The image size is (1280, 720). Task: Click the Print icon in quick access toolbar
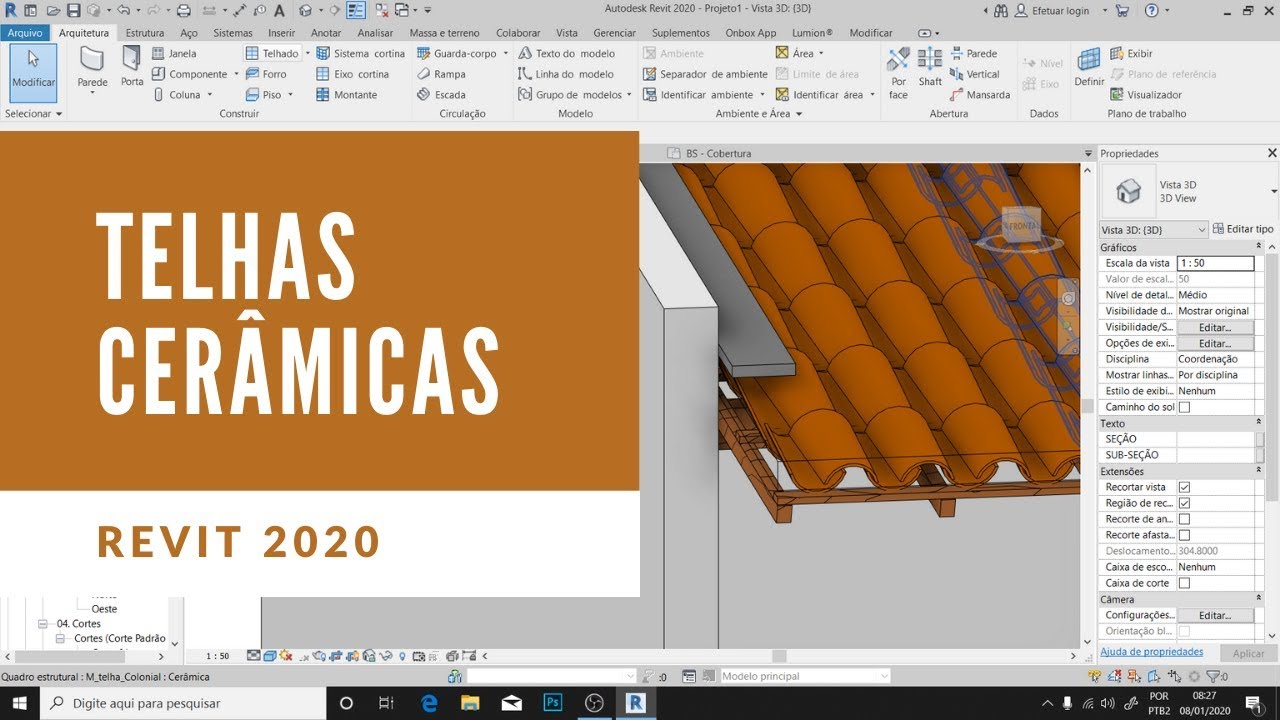coord(183,10)
